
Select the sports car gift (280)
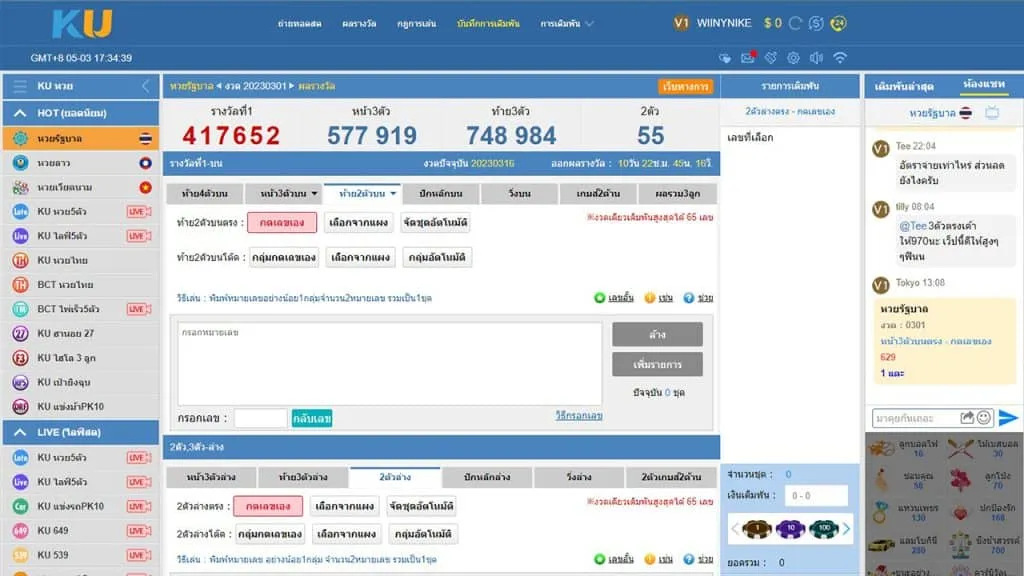(881, 545)
